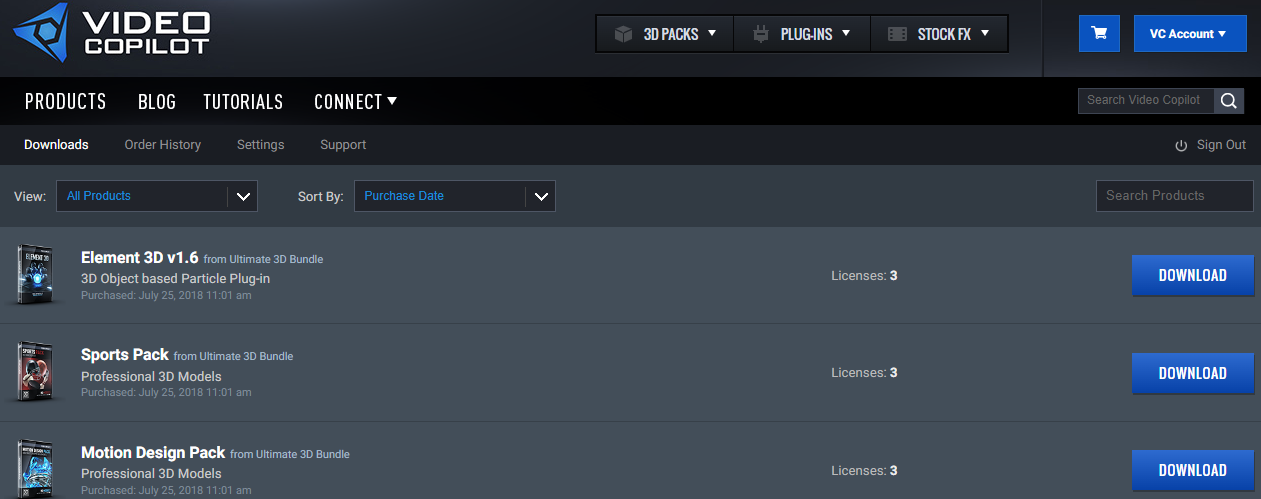The width and height of the screenshot is (1261, 499).
Task: Open the Sort By Purchase Date dropdown
Action: tap(455, 196)
